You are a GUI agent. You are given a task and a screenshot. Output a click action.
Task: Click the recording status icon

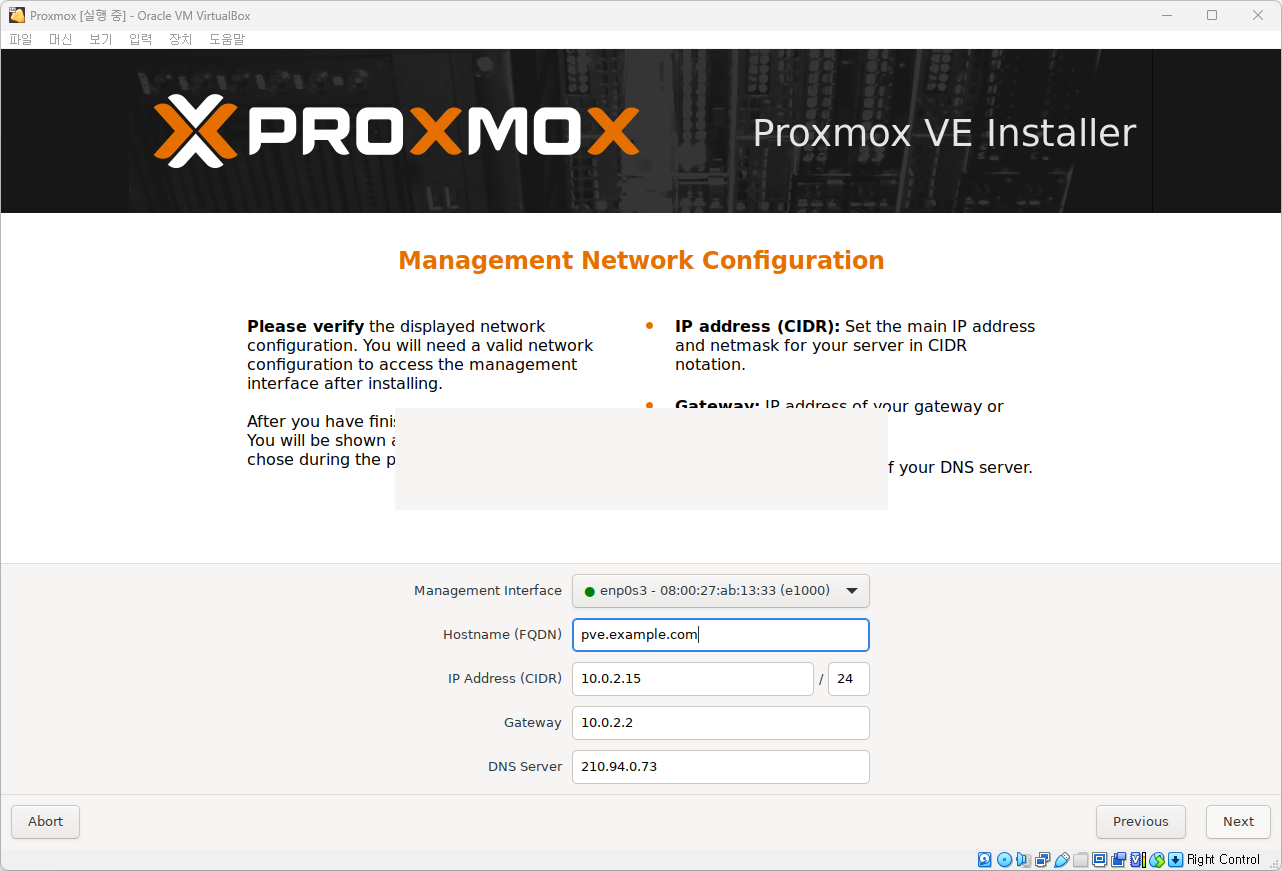pos(1119,860)
